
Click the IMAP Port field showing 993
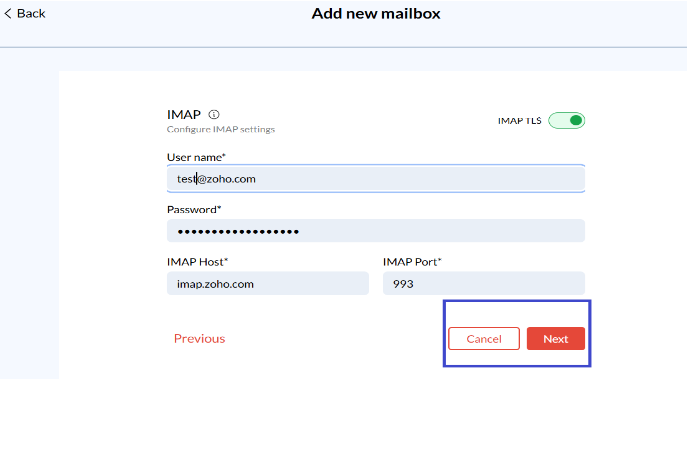pyautogui.click(x=483, y=284)
